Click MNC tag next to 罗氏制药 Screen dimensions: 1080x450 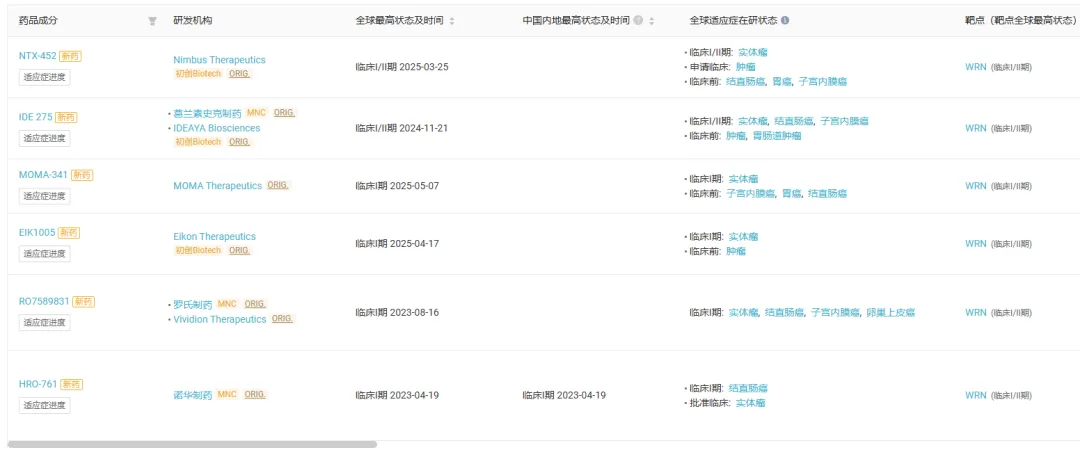pos(227,304)
